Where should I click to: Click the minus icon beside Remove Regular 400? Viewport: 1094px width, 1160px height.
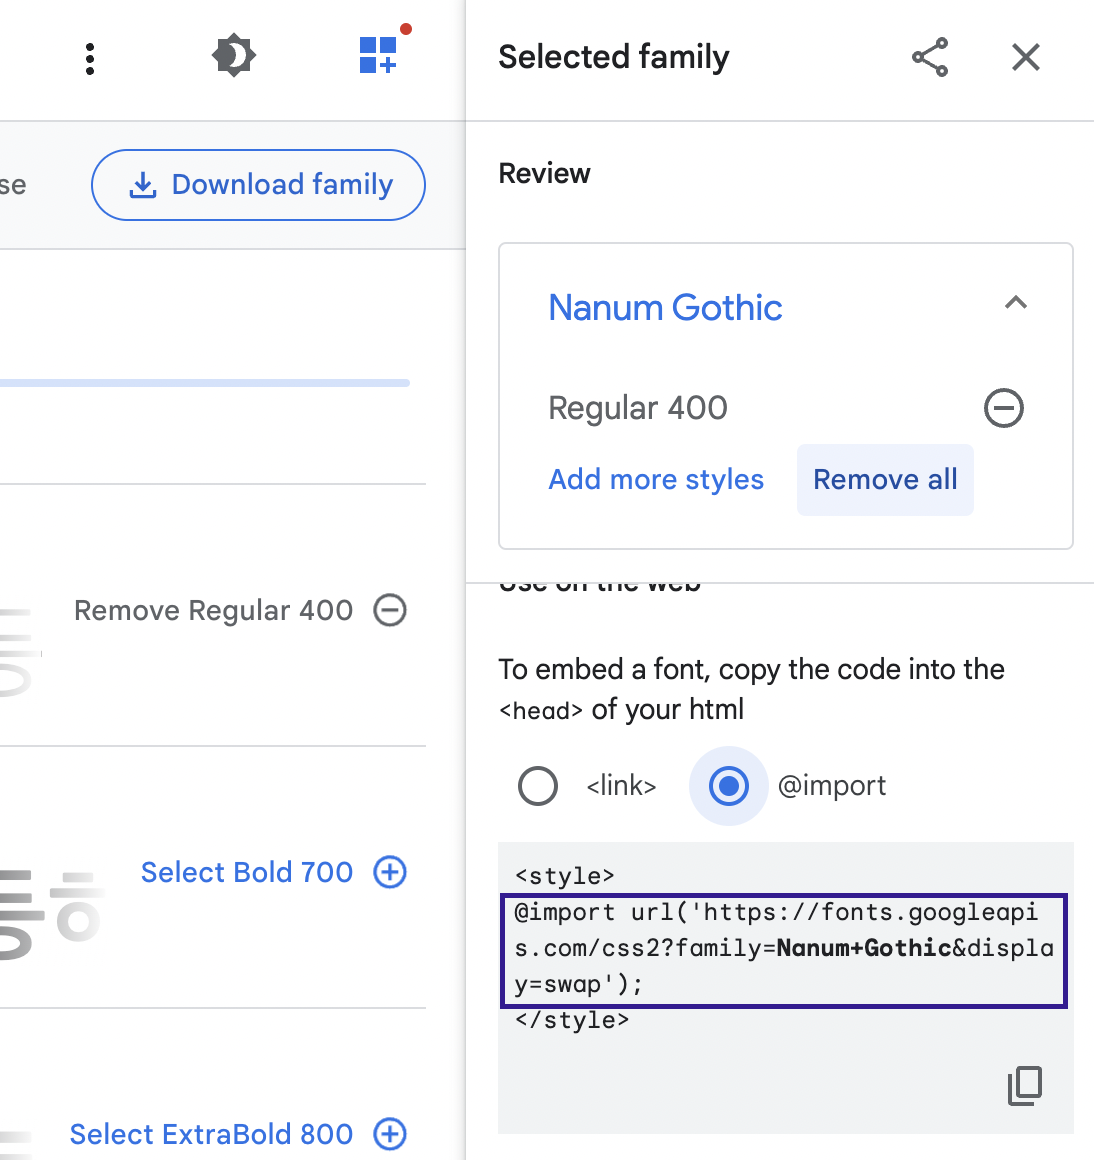tap(390, 610)
